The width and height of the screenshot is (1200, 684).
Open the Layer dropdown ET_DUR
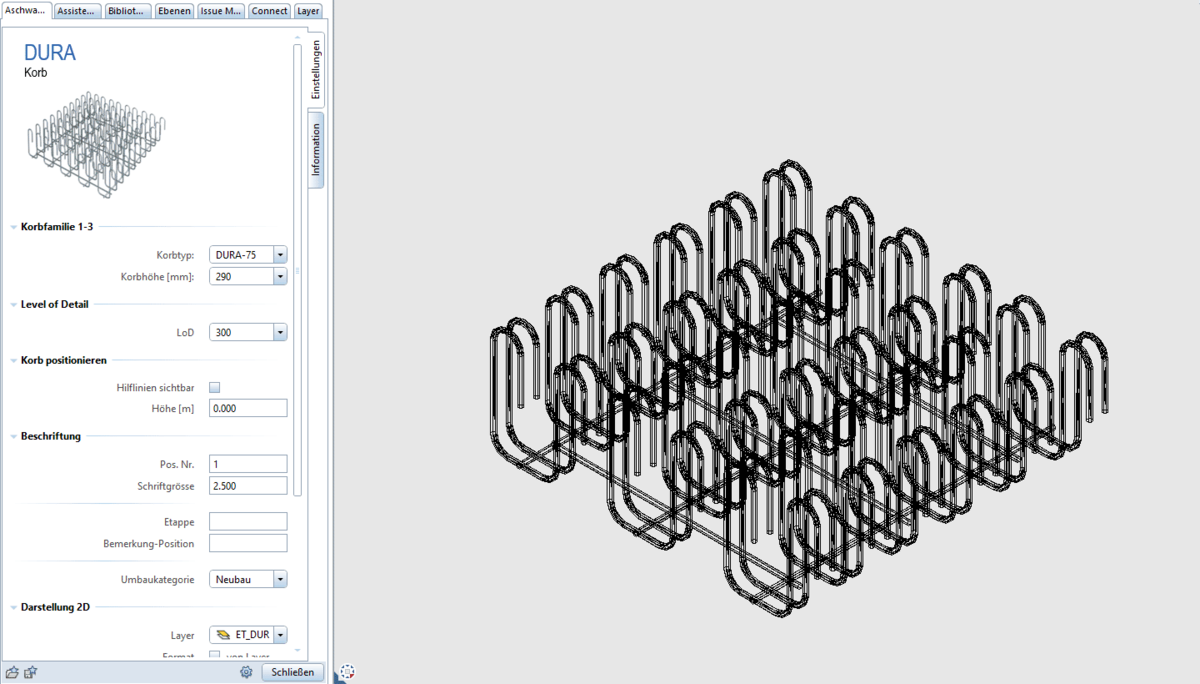click(x=248, y=635)
